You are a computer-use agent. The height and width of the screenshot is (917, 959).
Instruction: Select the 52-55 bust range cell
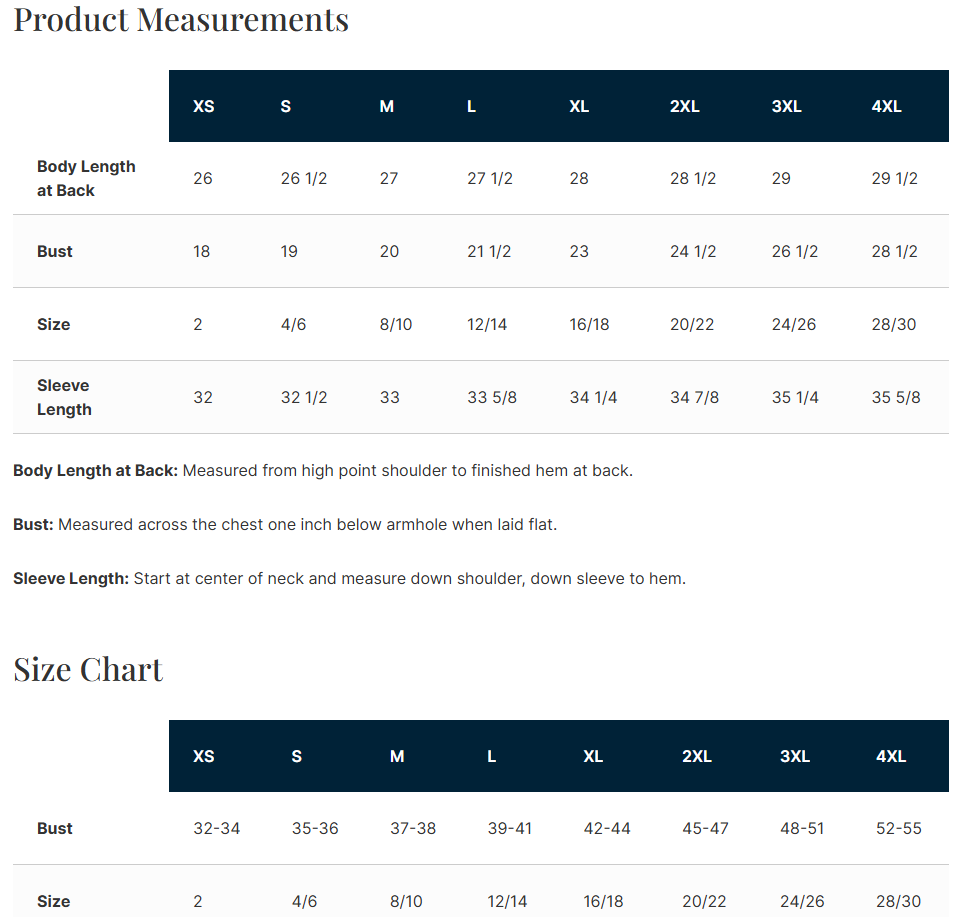tap(898, 828)
